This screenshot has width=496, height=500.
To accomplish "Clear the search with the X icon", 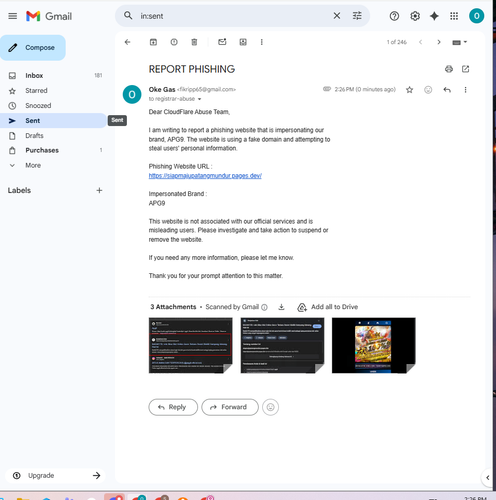I will coord(337,16).
